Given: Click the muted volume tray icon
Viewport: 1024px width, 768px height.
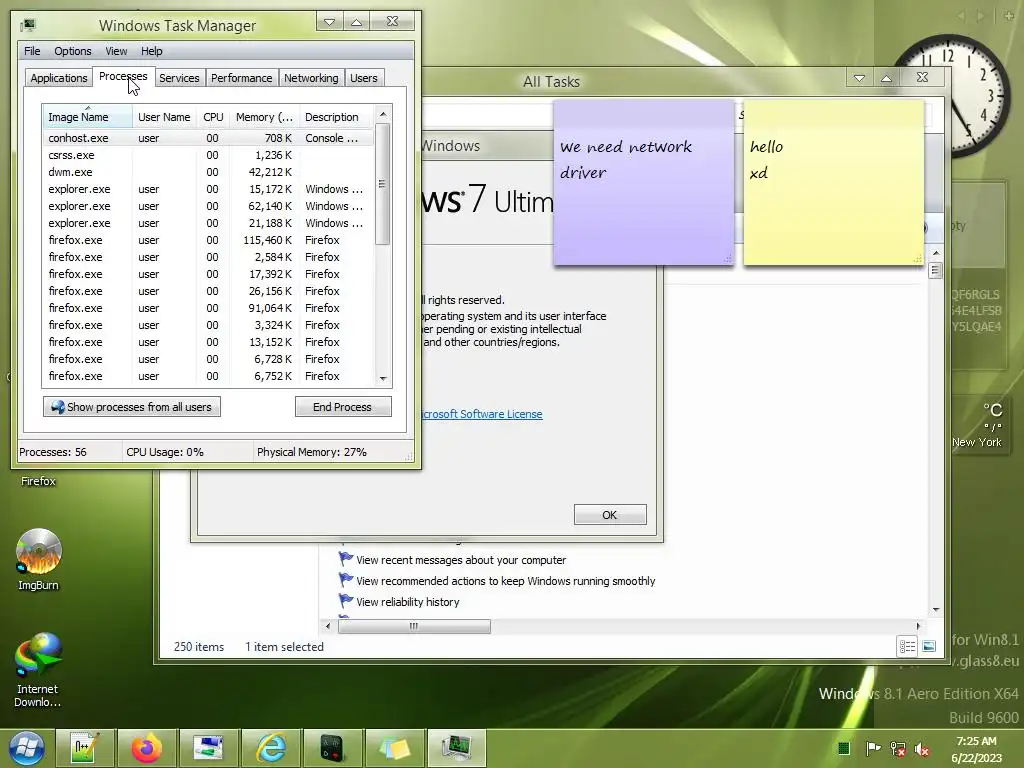Looking at the screenshot, I should click(922, 749).
